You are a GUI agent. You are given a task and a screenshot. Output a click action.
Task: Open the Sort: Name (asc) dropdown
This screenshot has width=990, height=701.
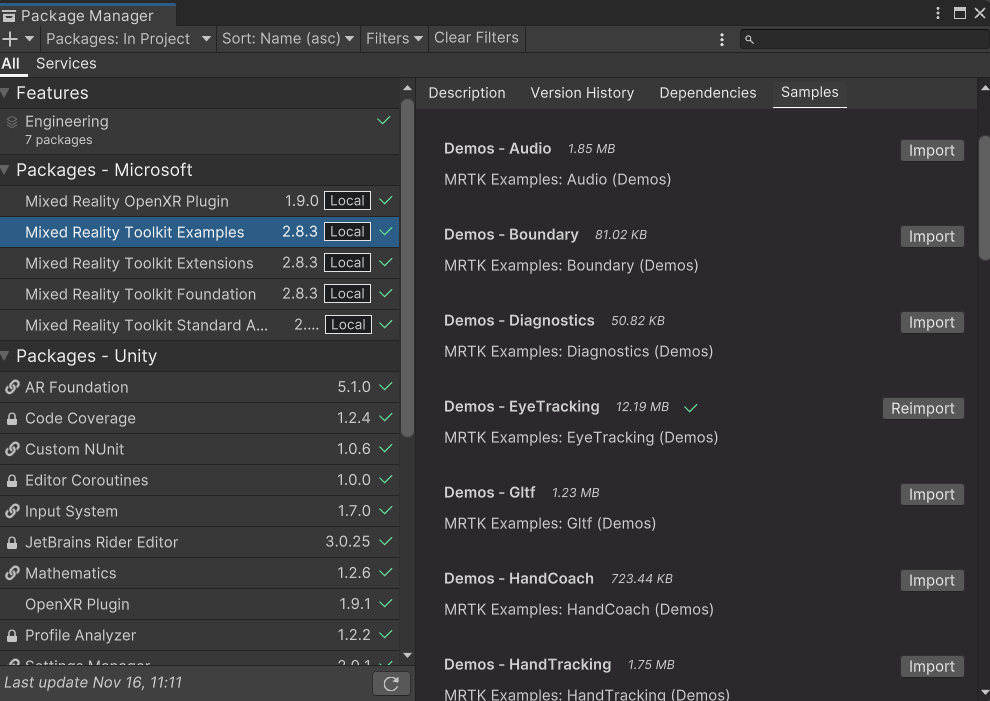point(288,38)
